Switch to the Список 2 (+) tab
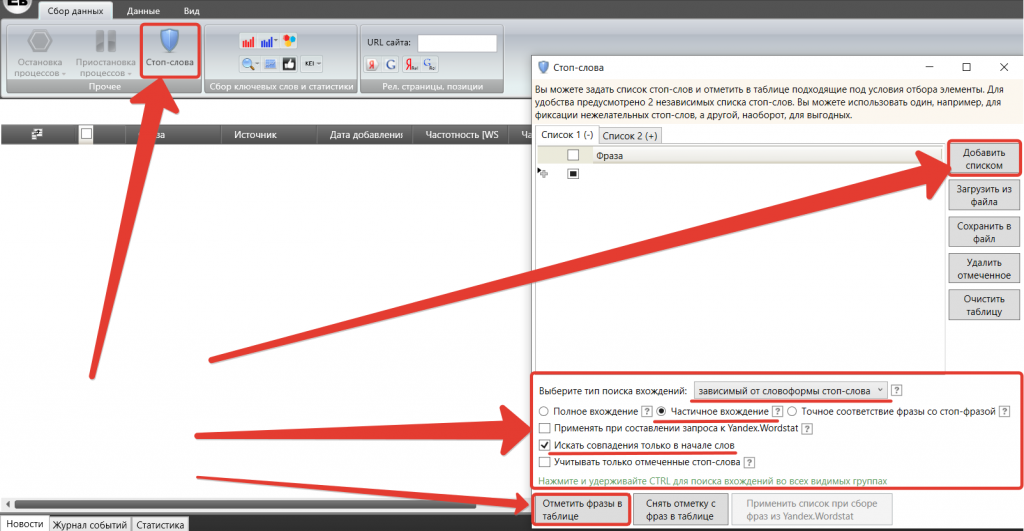 point(630,136)
